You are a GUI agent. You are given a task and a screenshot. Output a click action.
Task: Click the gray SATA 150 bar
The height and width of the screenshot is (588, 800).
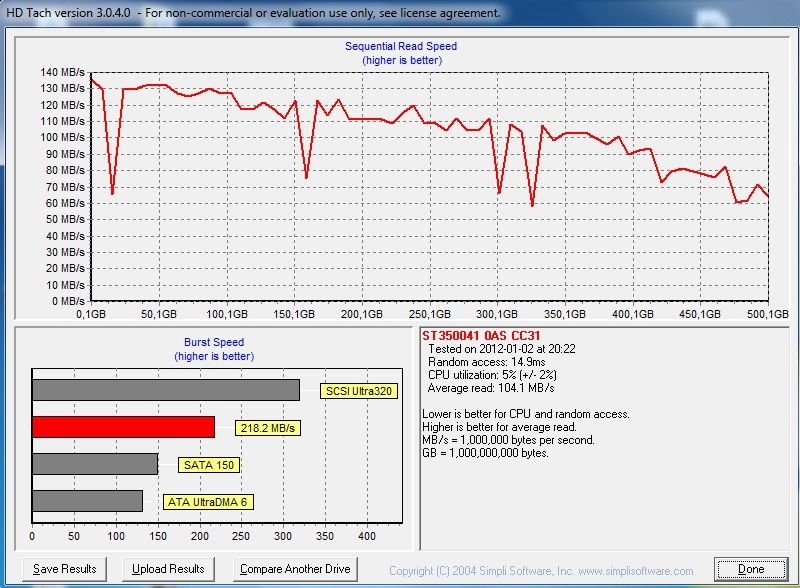pyautogui.click(x=95, y=464)
